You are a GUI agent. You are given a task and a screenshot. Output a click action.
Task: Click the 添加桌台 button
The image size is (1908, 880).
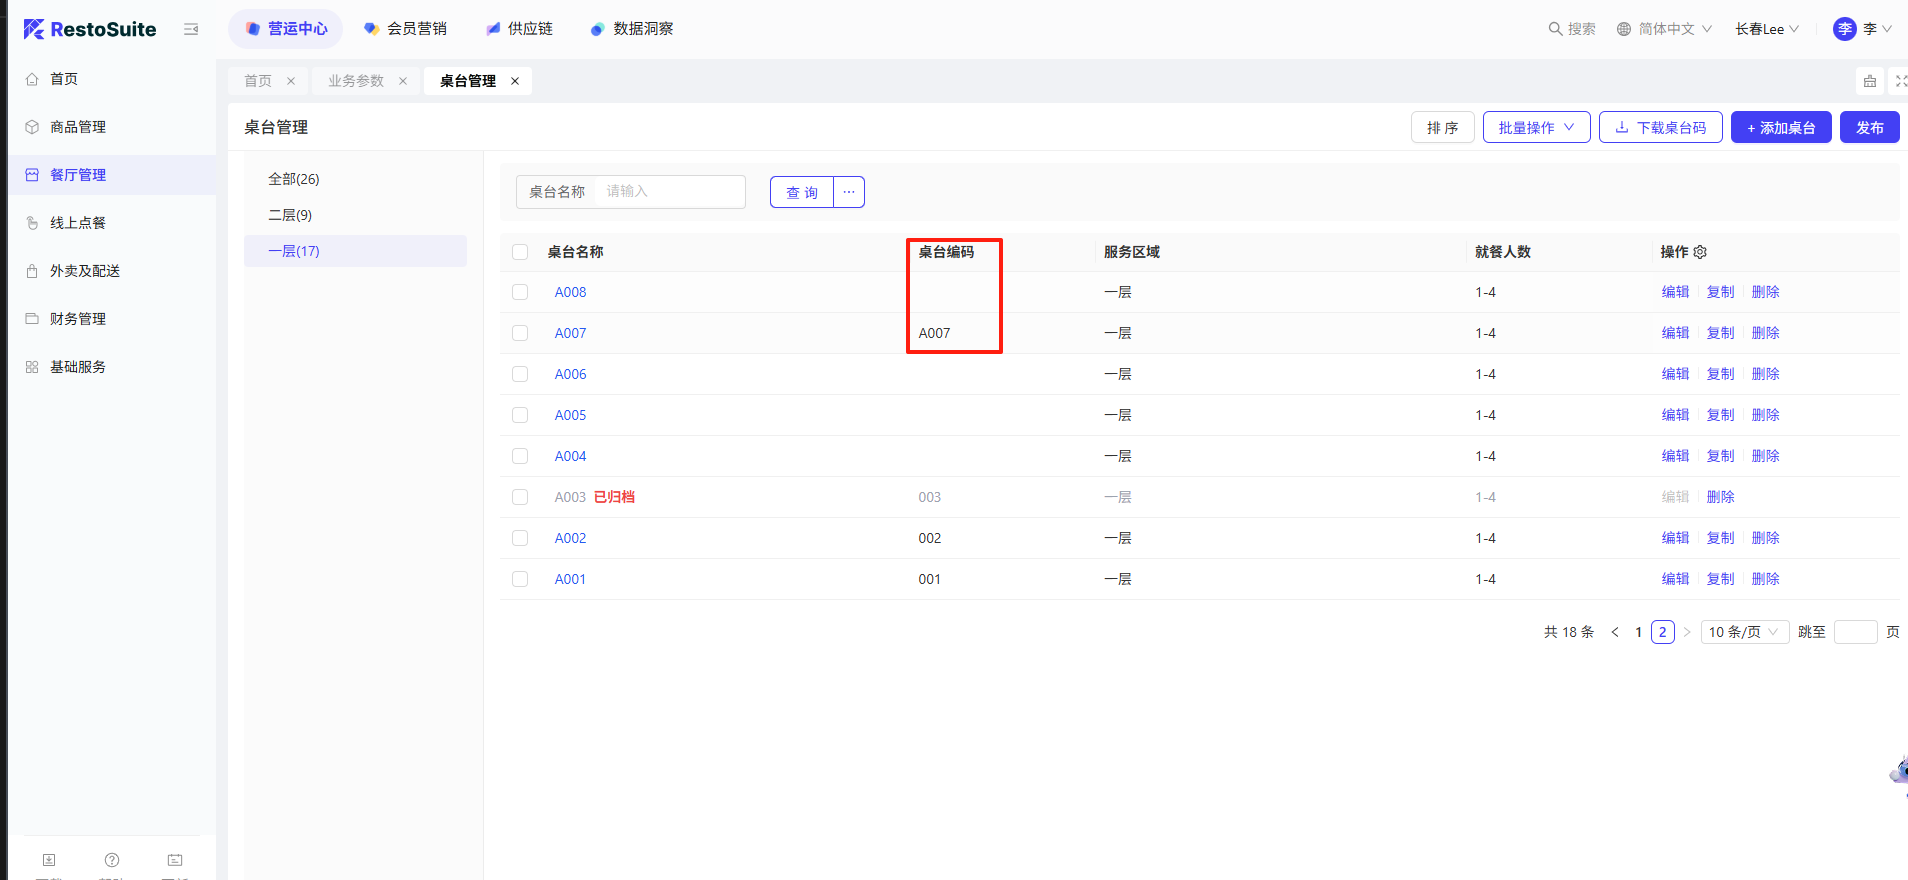[x=1780, y=128]
